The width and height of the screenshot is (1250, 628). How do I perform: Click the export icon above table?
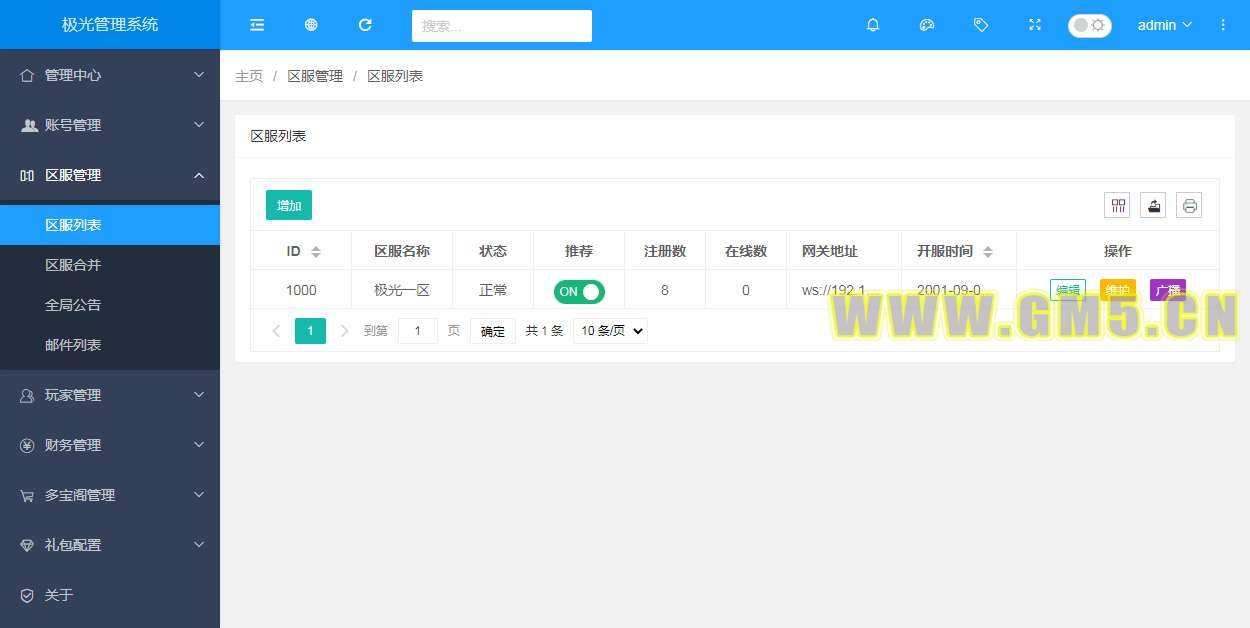[1153, 206]
